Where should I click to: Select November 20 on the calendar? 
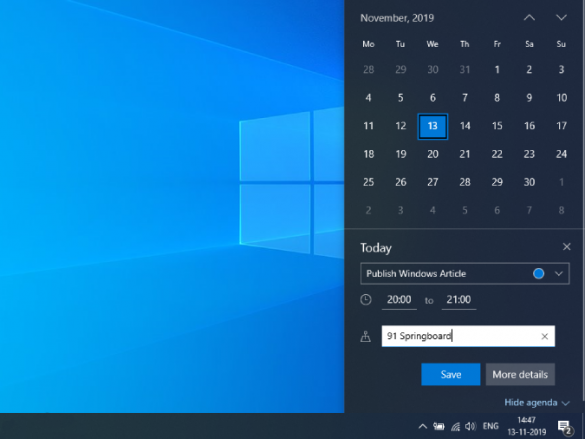(x=432, y=154)
